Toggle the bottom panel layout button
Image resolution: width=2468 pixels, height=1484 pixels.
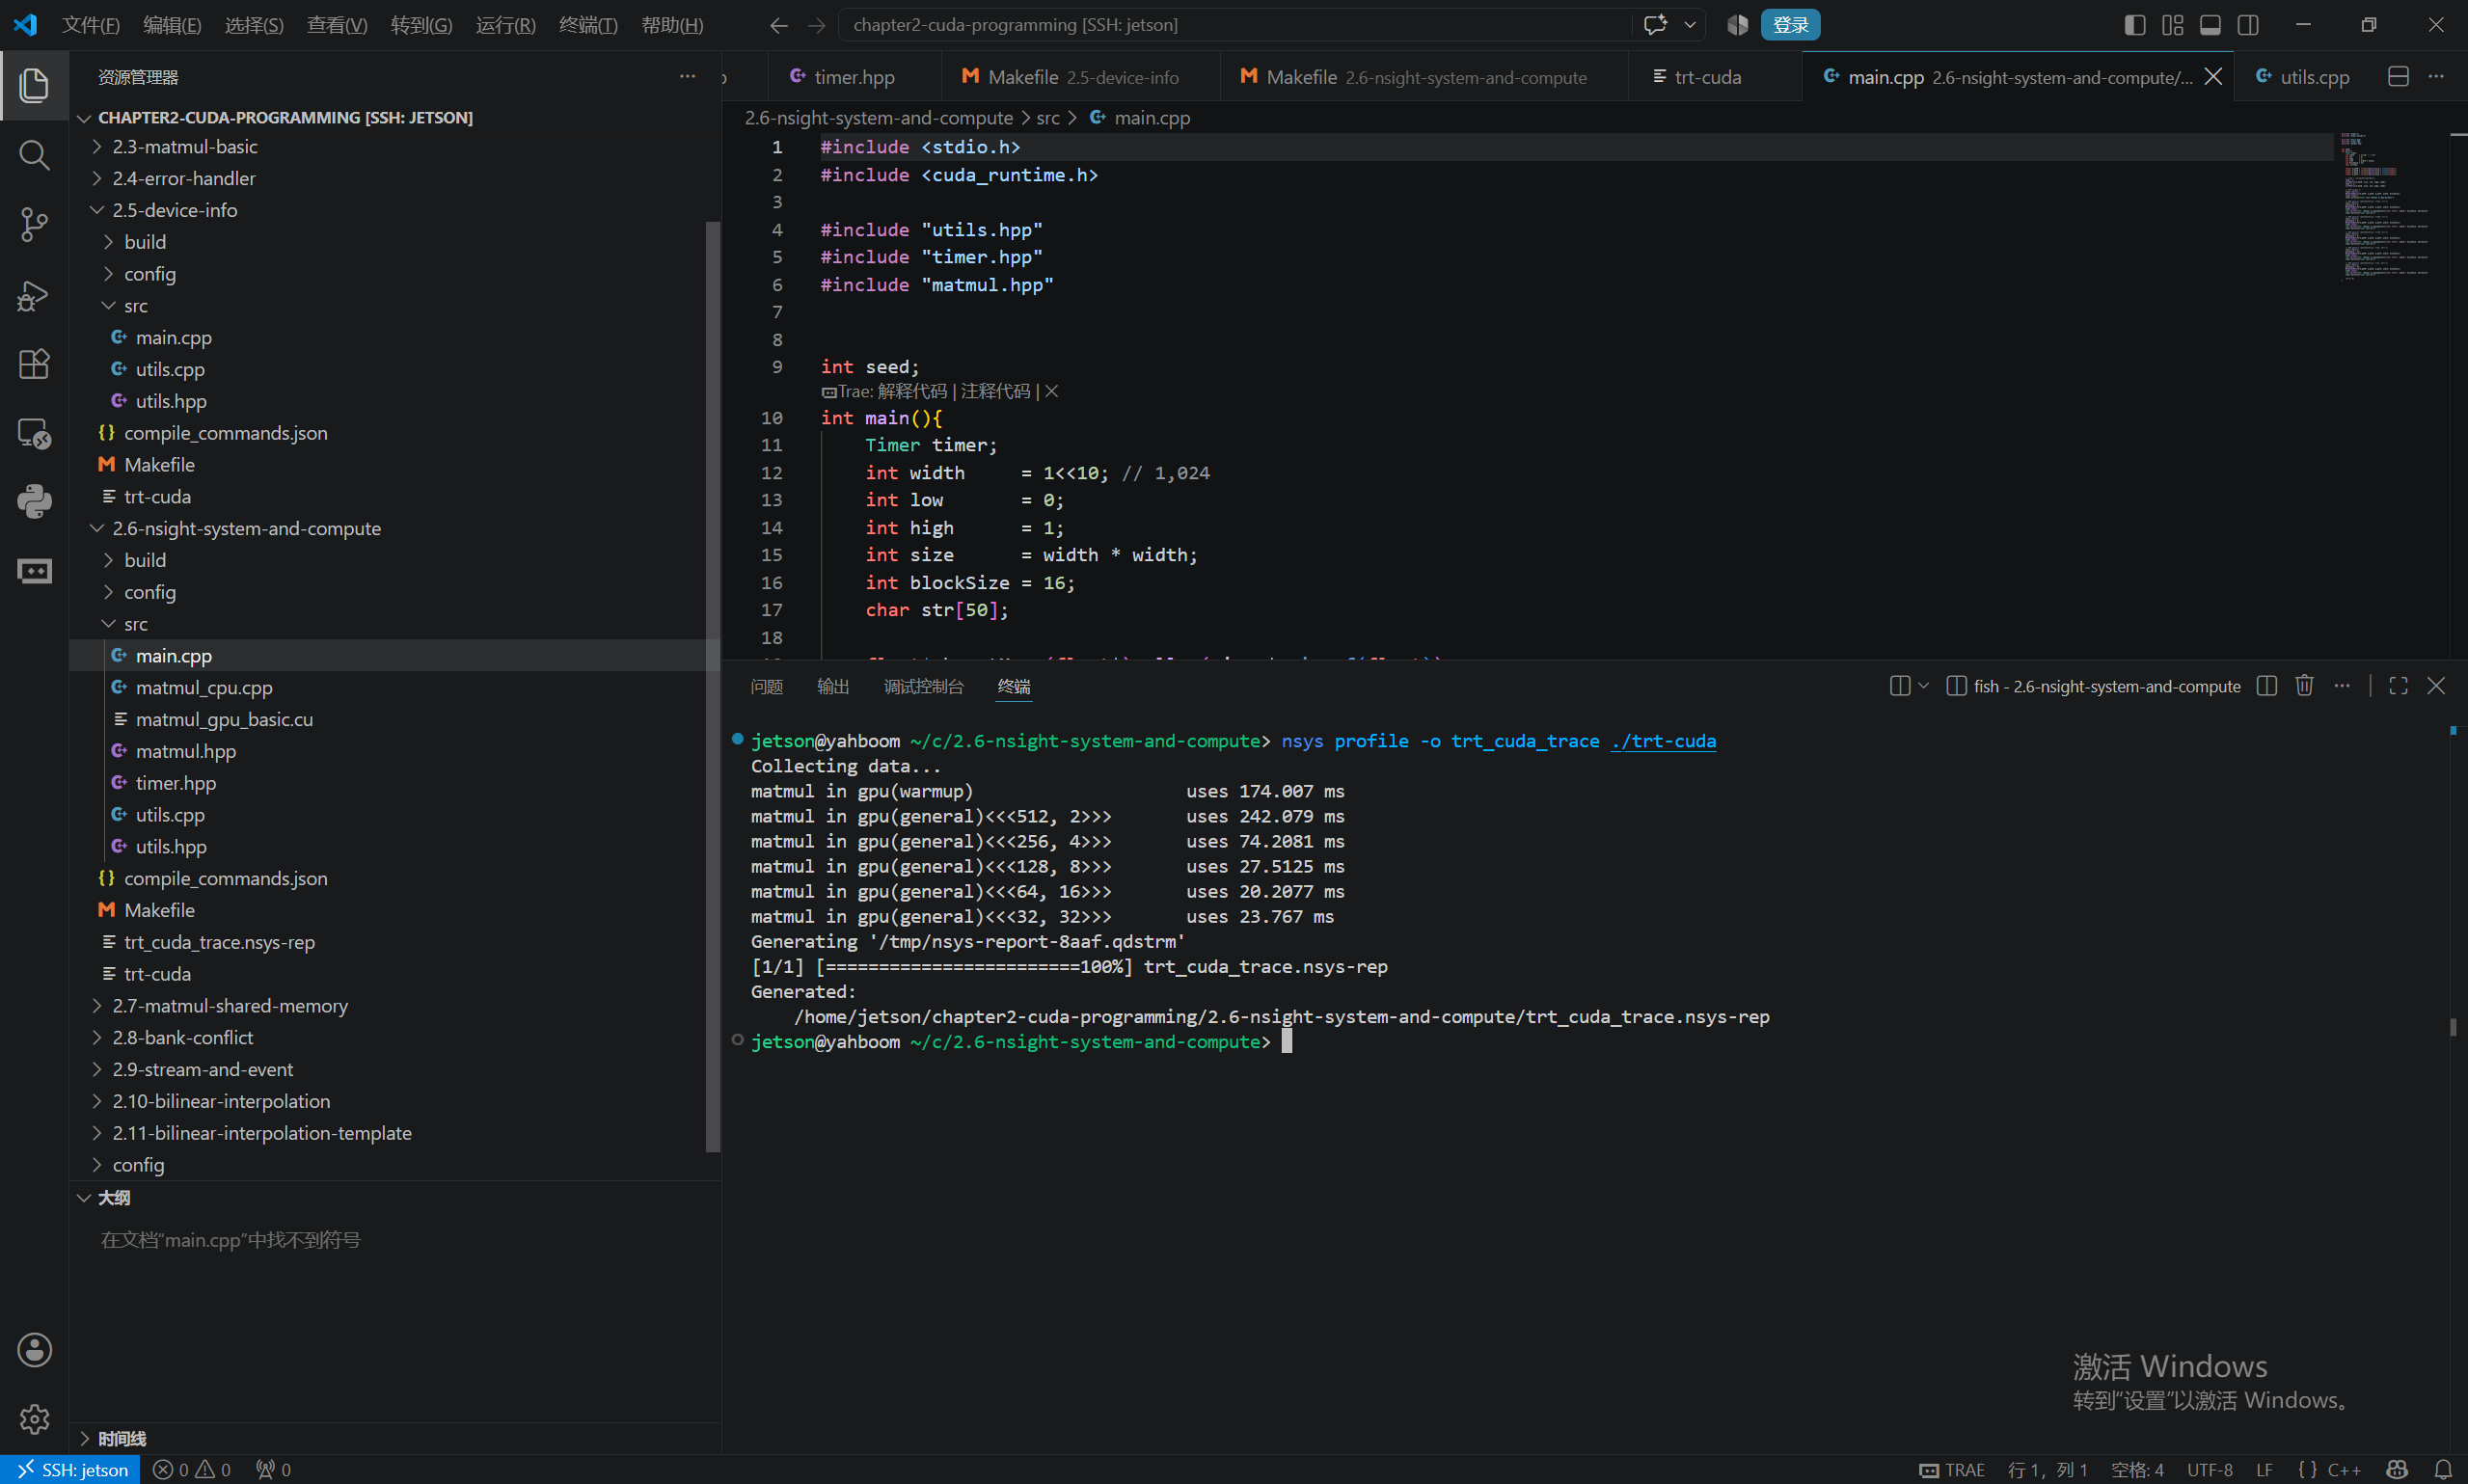click(2211, 25)
